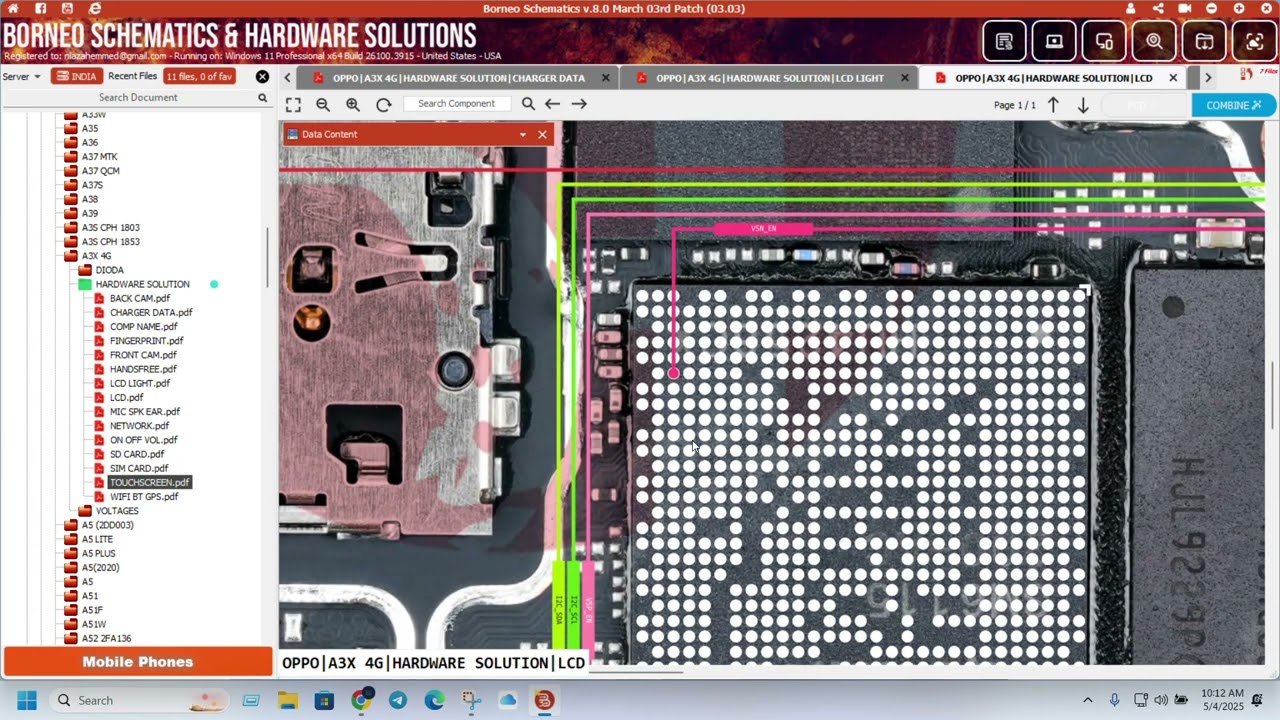1280x720 pixels.
Task: Open the folder download header icon
Action: pos(1204,42)
